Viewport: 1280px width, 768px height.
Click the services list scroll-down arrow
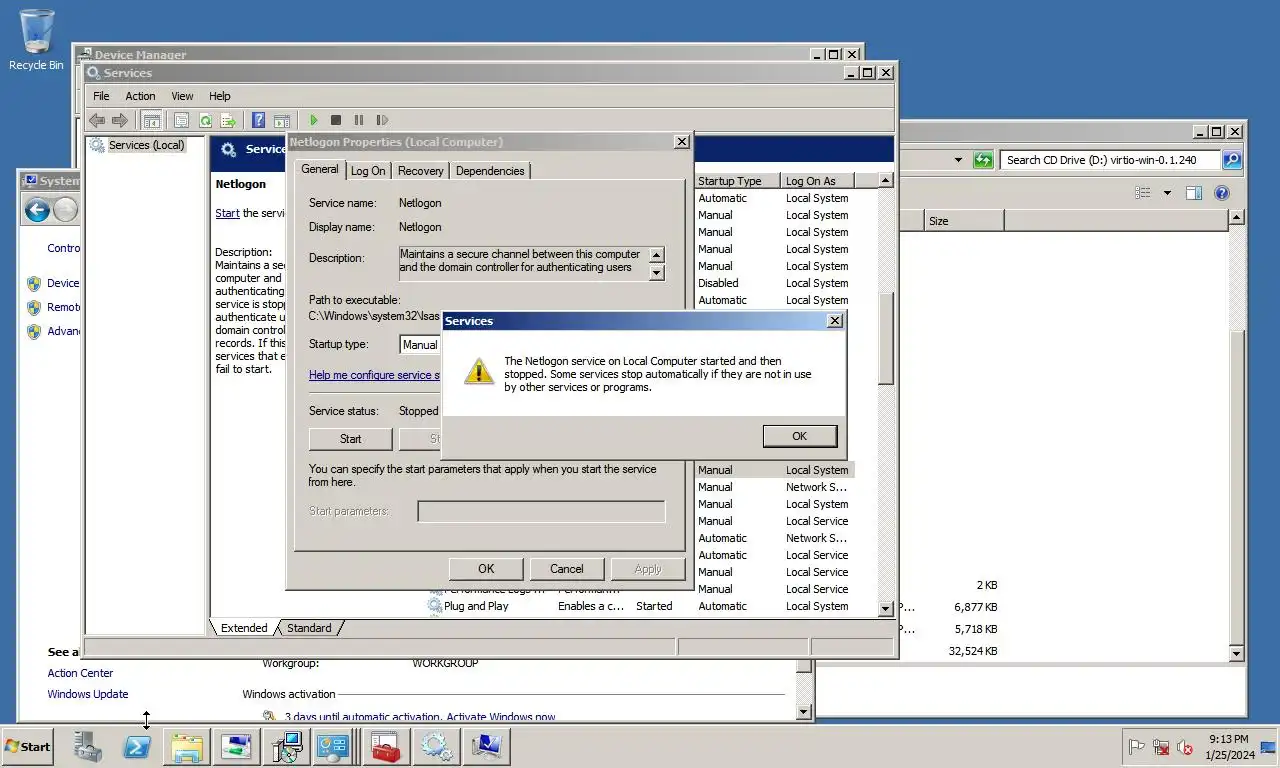(886, 608)
